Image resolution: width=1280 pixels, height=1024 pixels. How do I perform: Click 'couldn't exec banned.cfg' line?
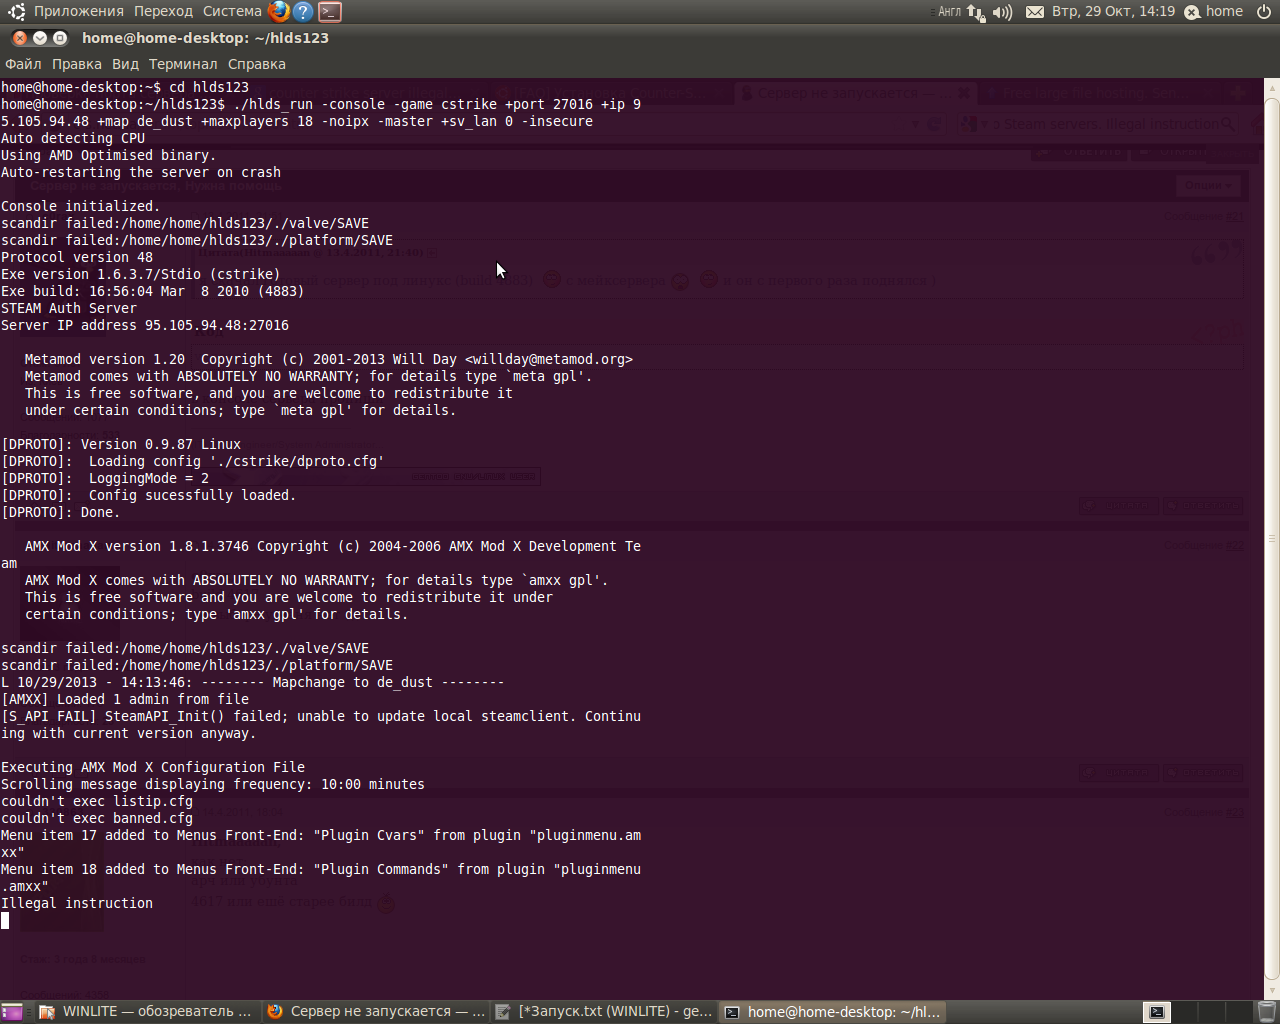(97, 818)
